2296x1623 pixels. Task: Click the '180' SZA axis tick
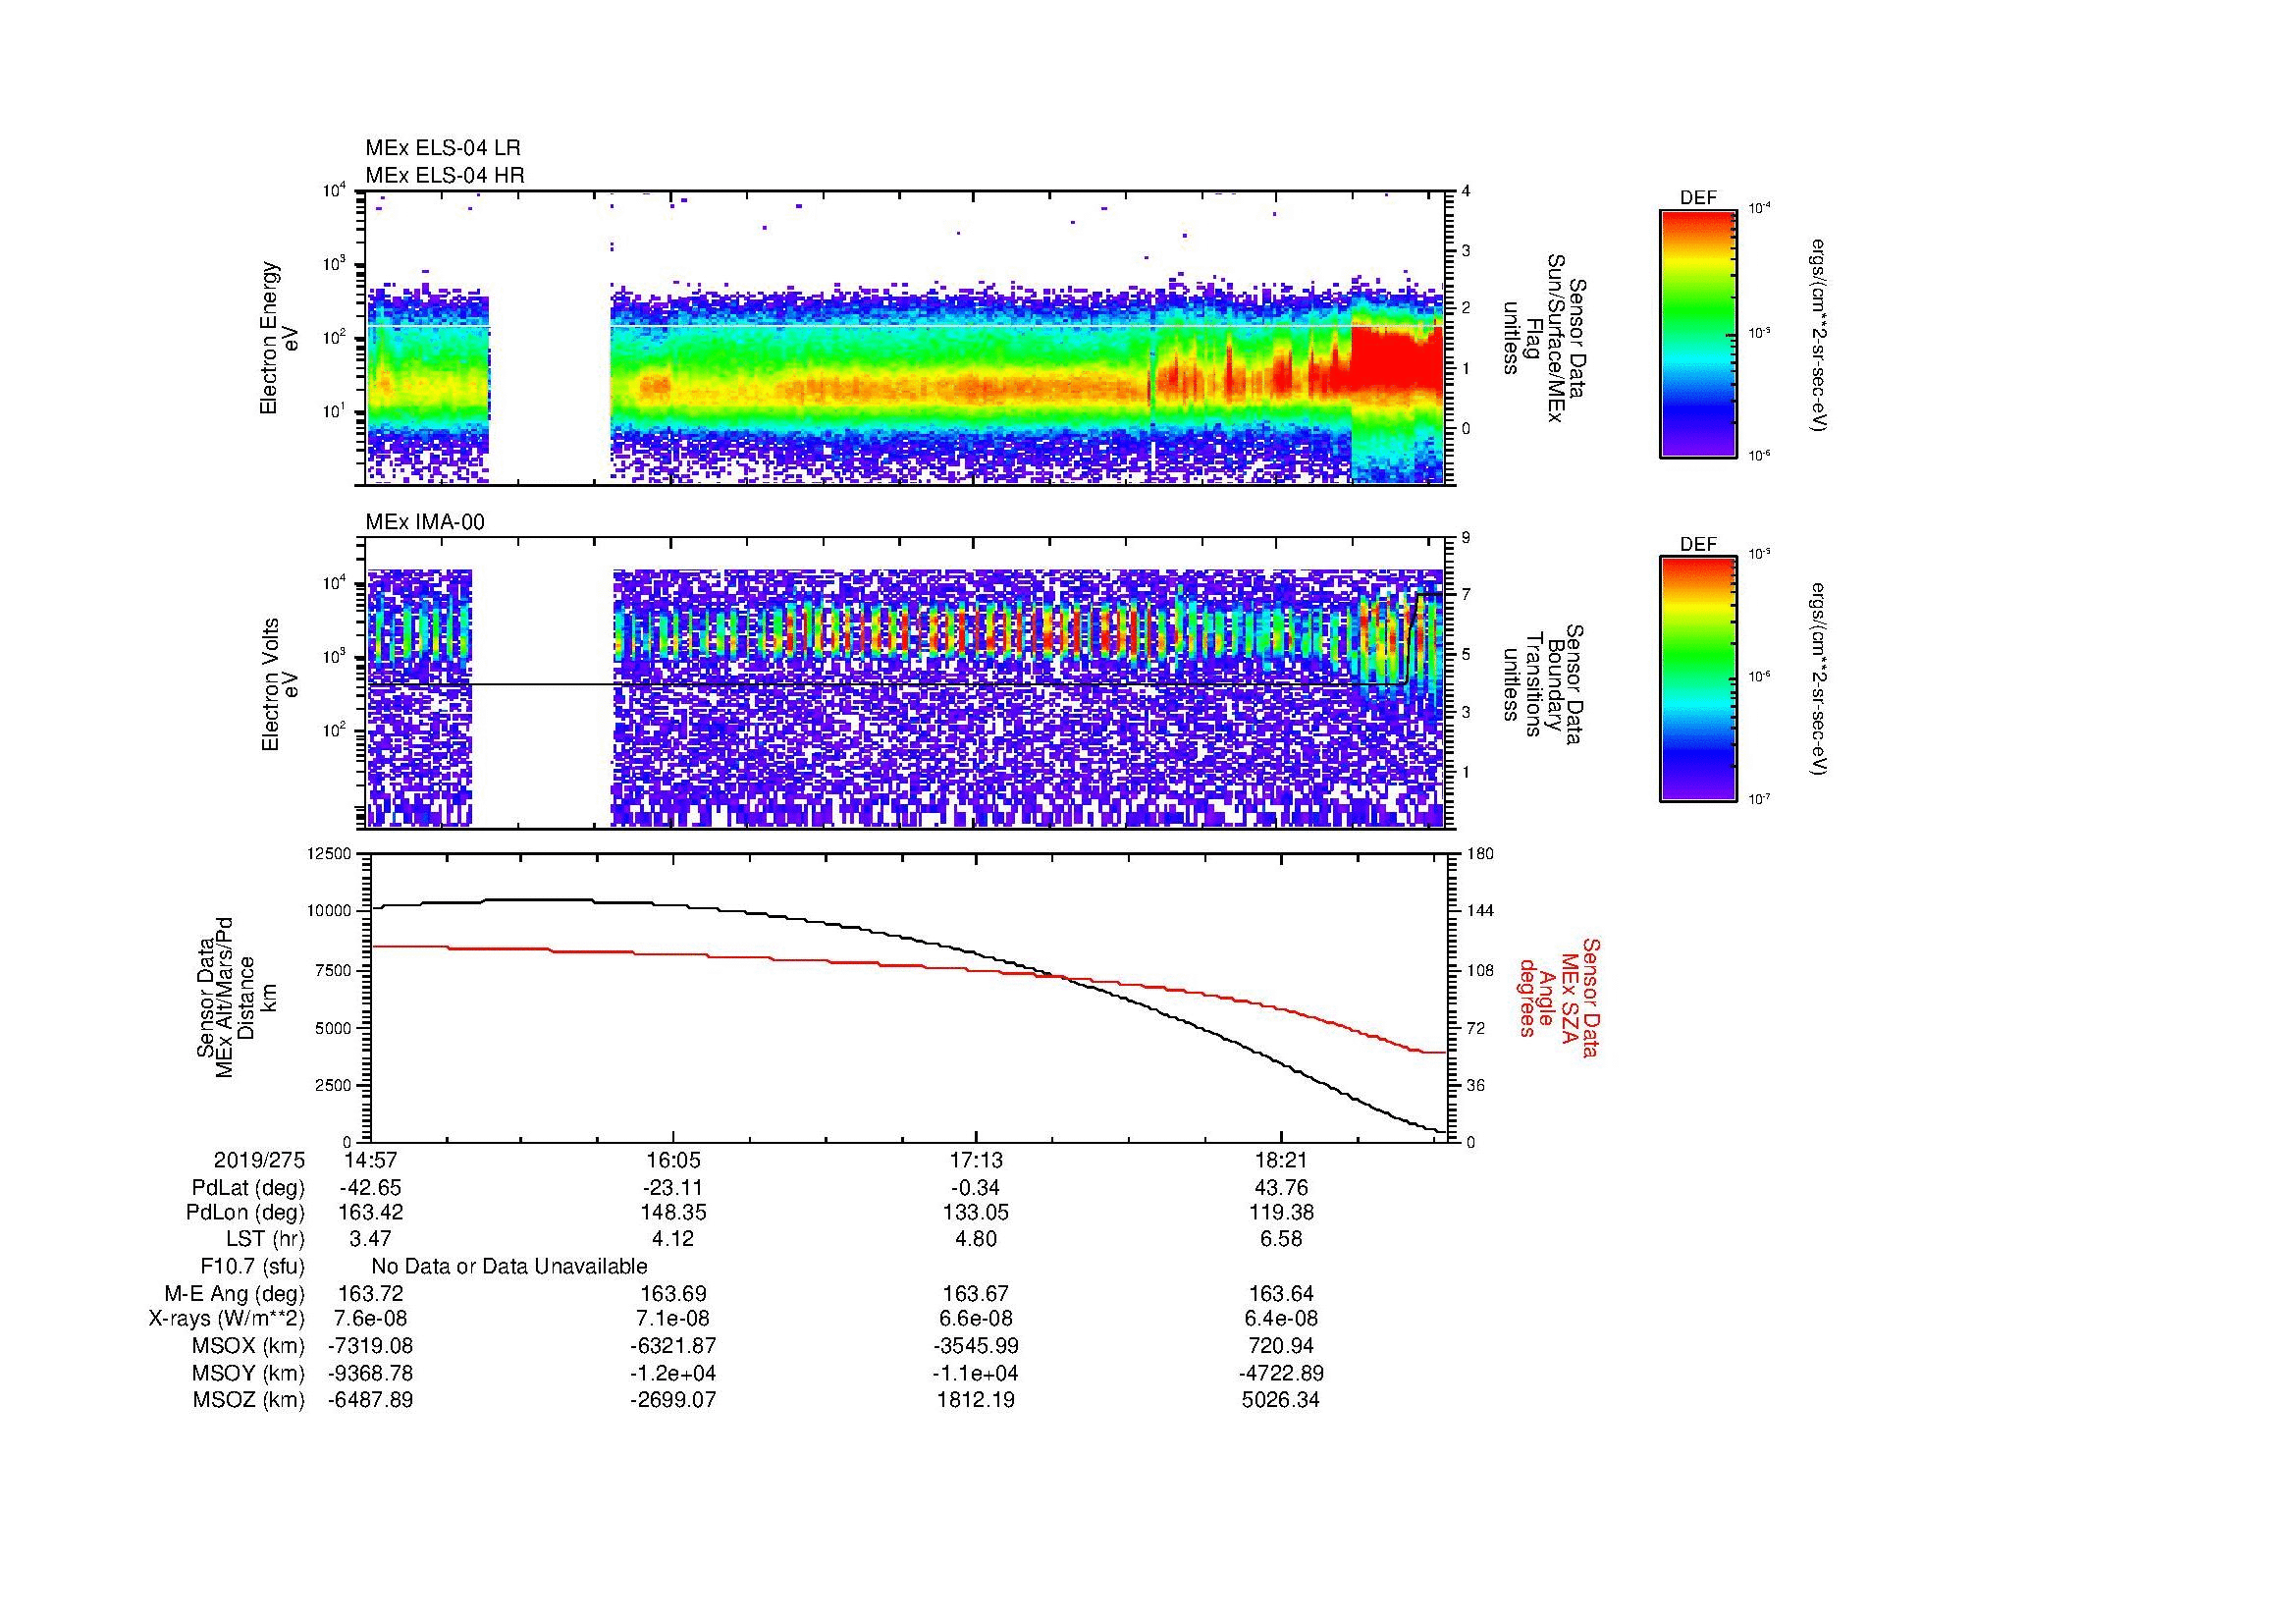pyautogui.click(x=1478, y=853)
